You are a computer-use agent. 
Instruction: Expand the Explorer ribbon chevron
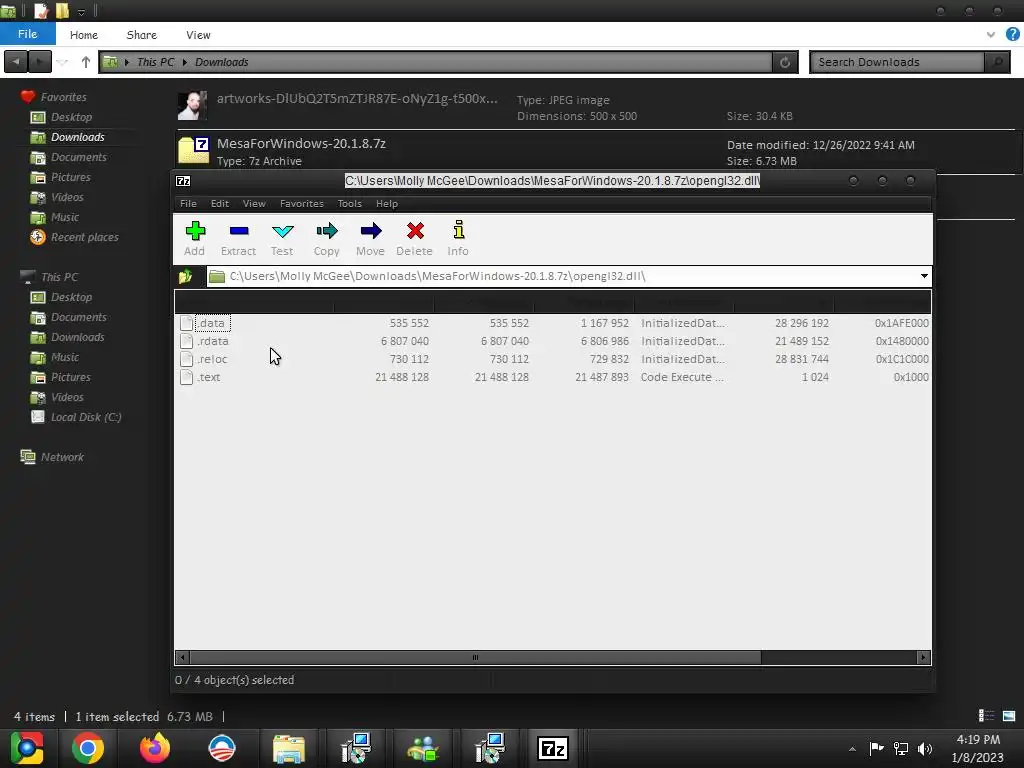point(991,35)
